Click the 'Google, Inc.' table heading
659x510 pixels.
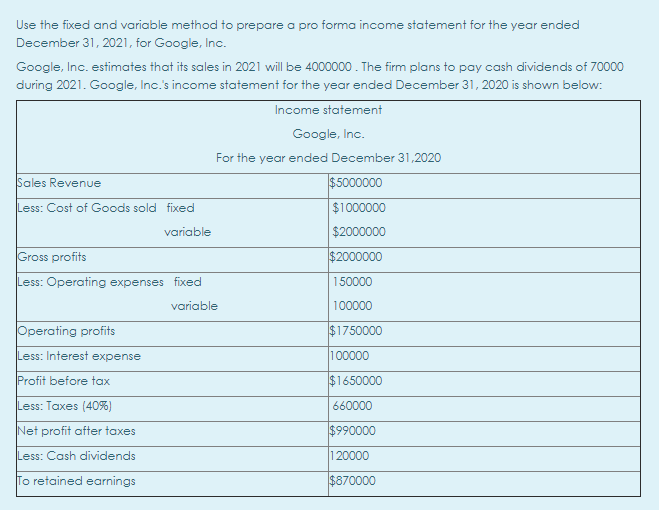328,134
